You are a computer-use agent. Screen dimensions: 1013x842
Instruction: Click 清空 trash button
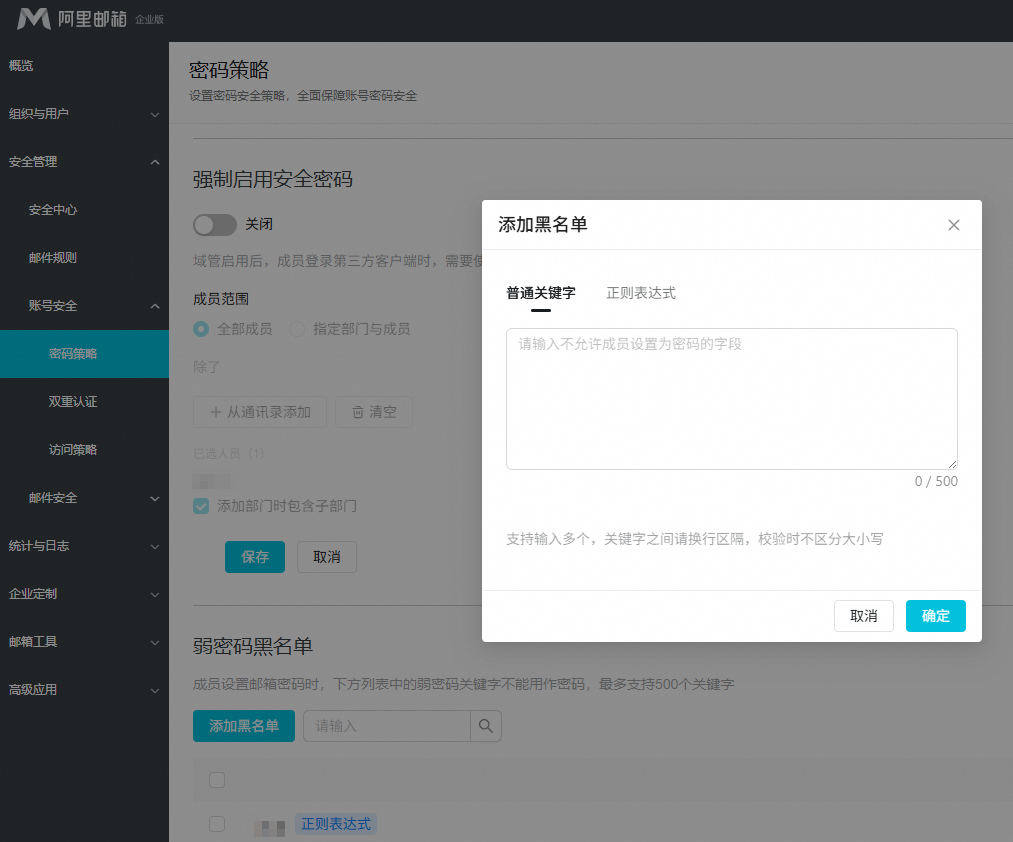pyautogui.click(x=373, y=412)
